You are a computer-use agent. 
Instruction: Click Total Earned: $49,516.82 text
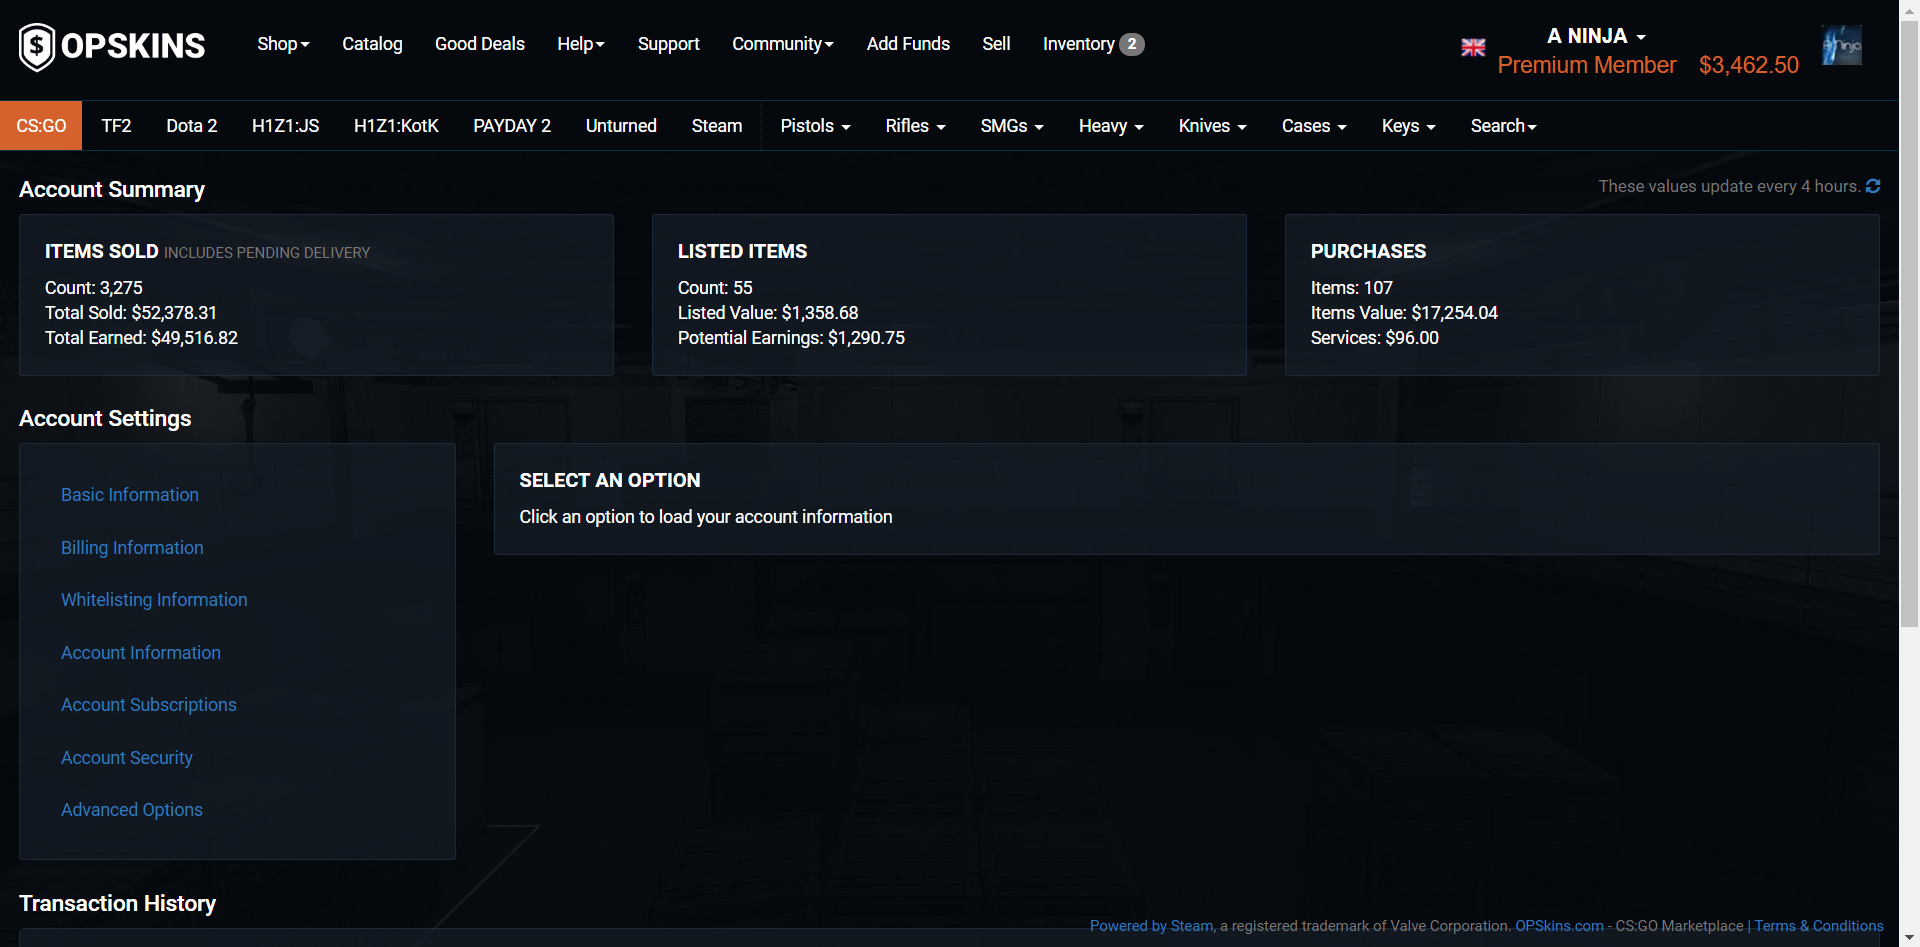click(141, 338)
